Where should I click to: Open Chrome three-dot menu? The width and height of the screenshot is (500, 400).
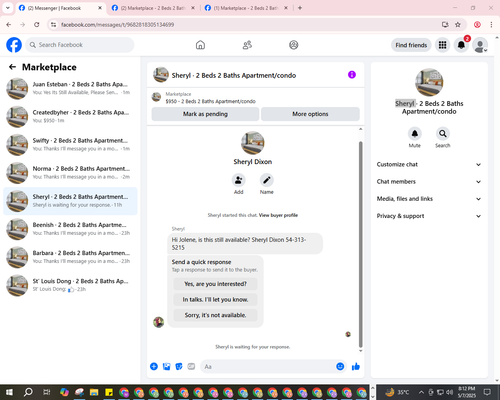click(491, 25)
